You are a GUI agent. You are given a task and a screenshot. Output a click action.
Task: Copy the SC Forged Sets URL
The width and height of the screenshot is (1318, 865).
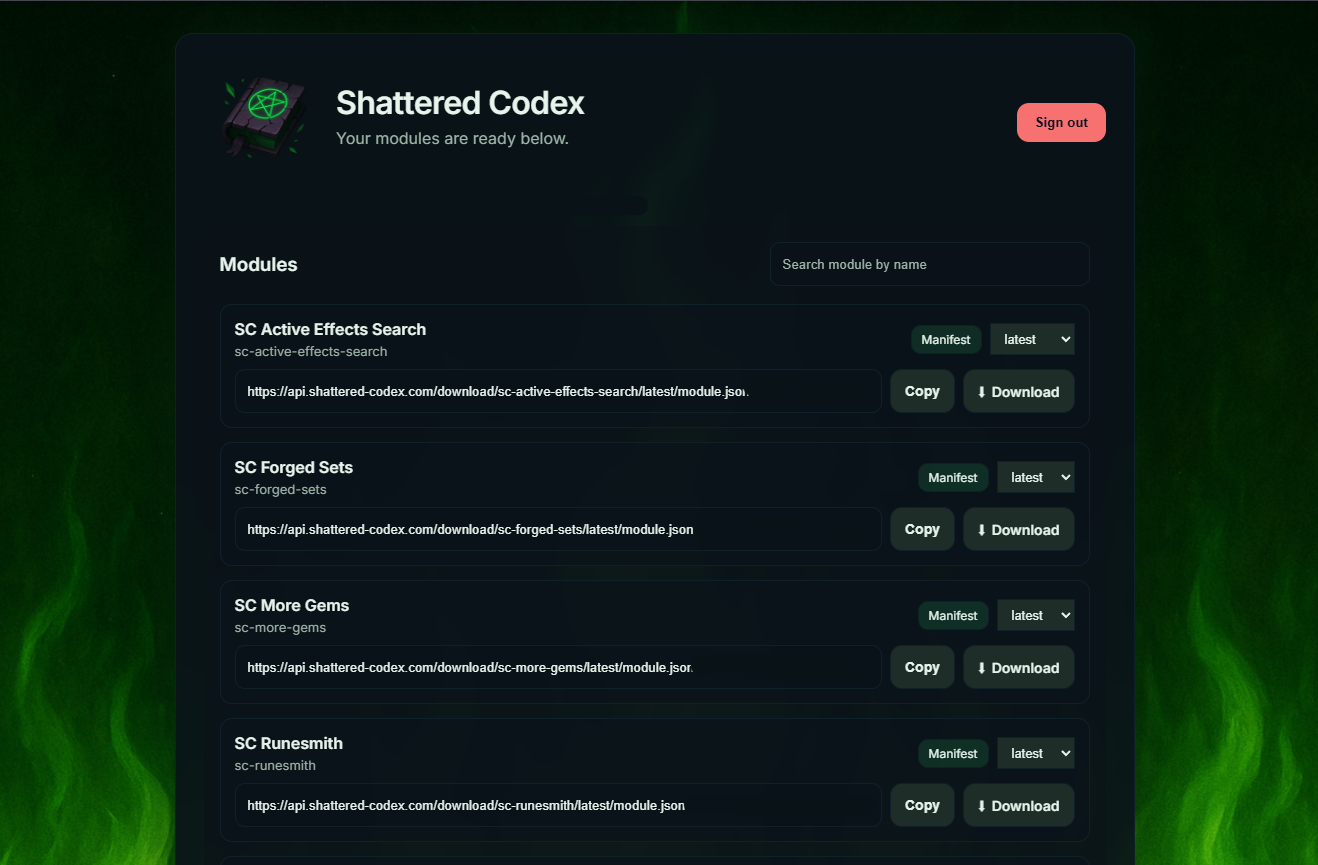[922, 529]
